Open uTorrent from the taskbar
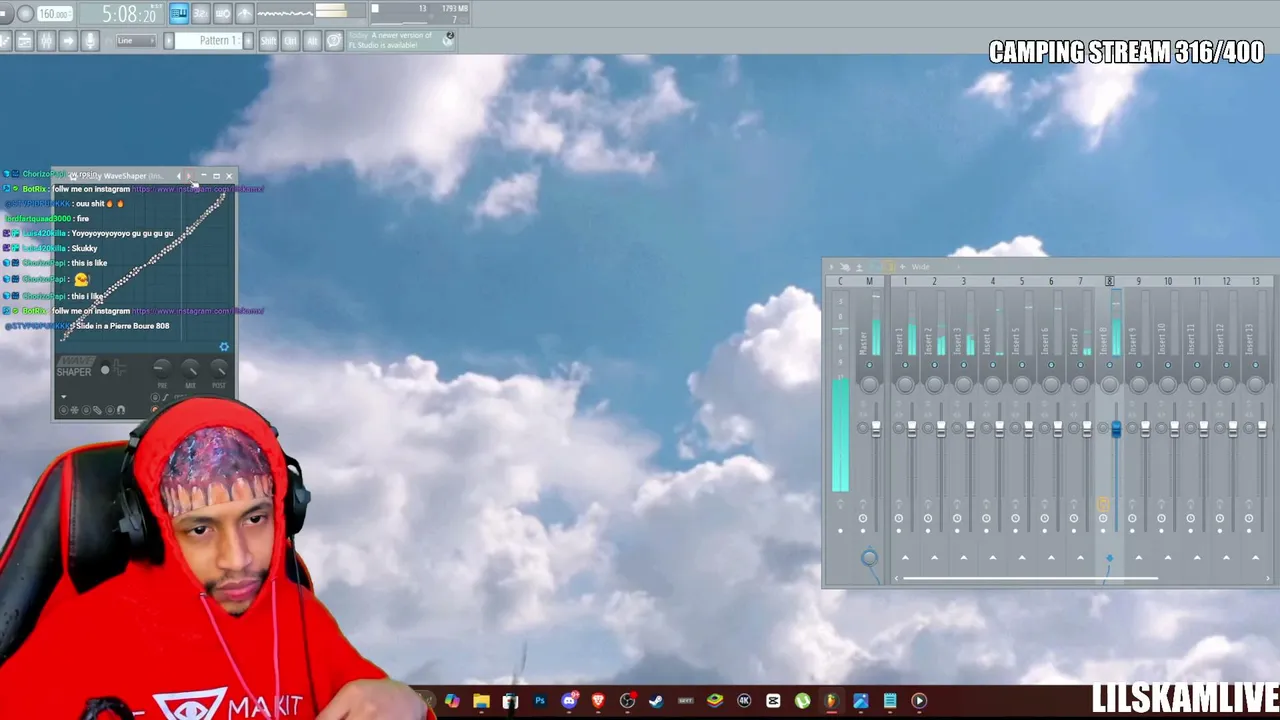This screenshot has width=1280, height=720. (x=802, y=701)
